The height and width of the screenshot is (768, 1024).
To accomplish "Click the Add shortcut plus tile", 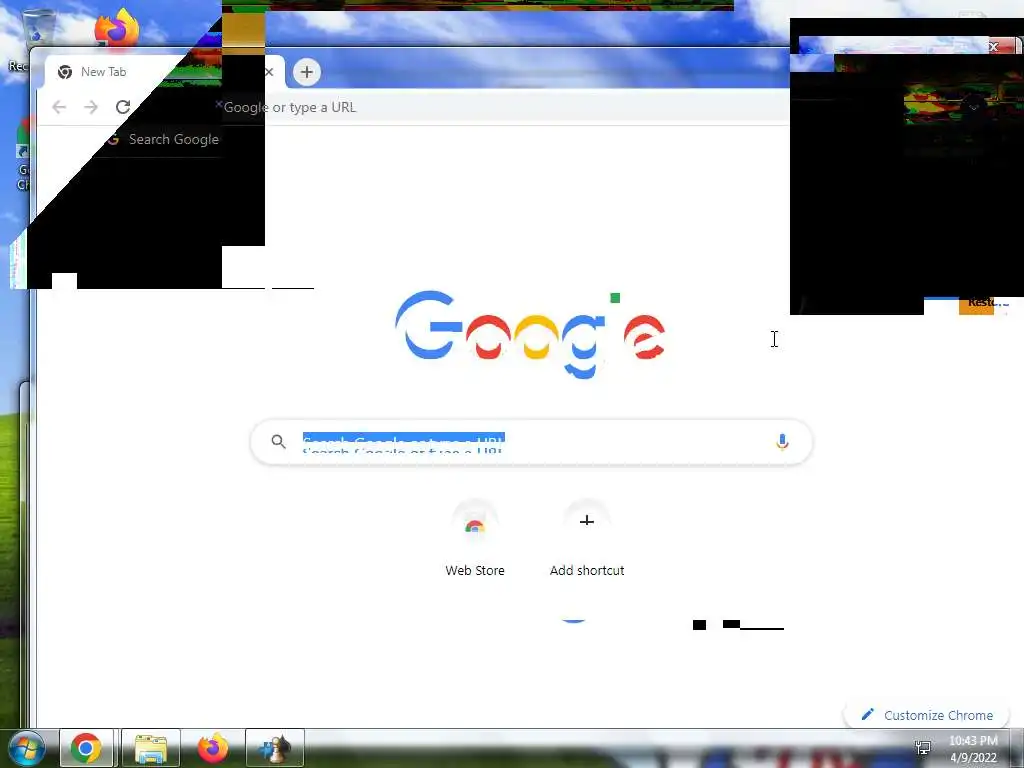I will tap(587, 520).
